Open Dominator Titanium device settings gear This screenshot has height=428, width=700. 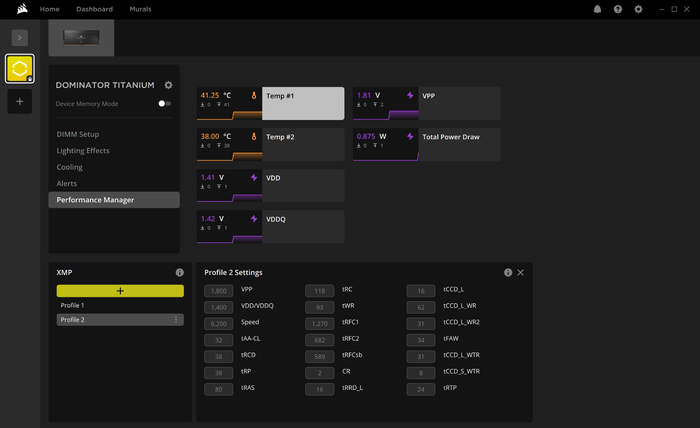tap(168, 85)
